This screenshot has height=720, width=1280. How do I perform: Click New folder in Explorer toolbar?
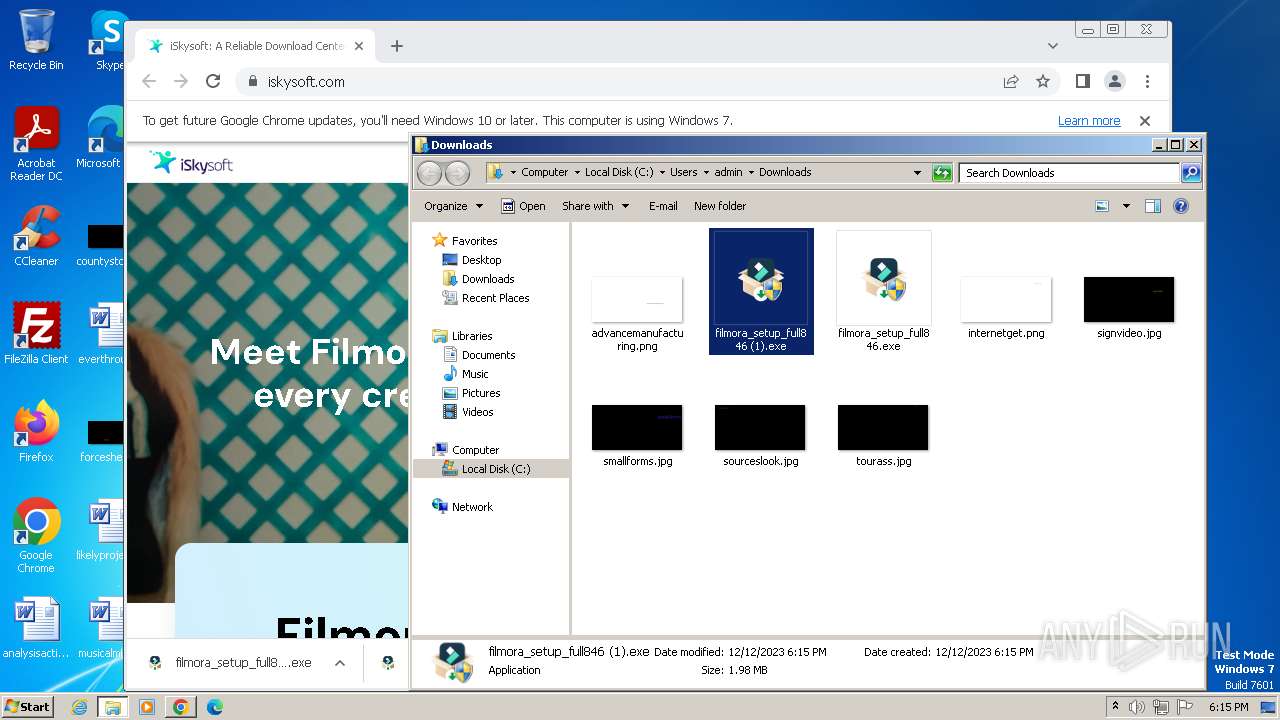720,206
